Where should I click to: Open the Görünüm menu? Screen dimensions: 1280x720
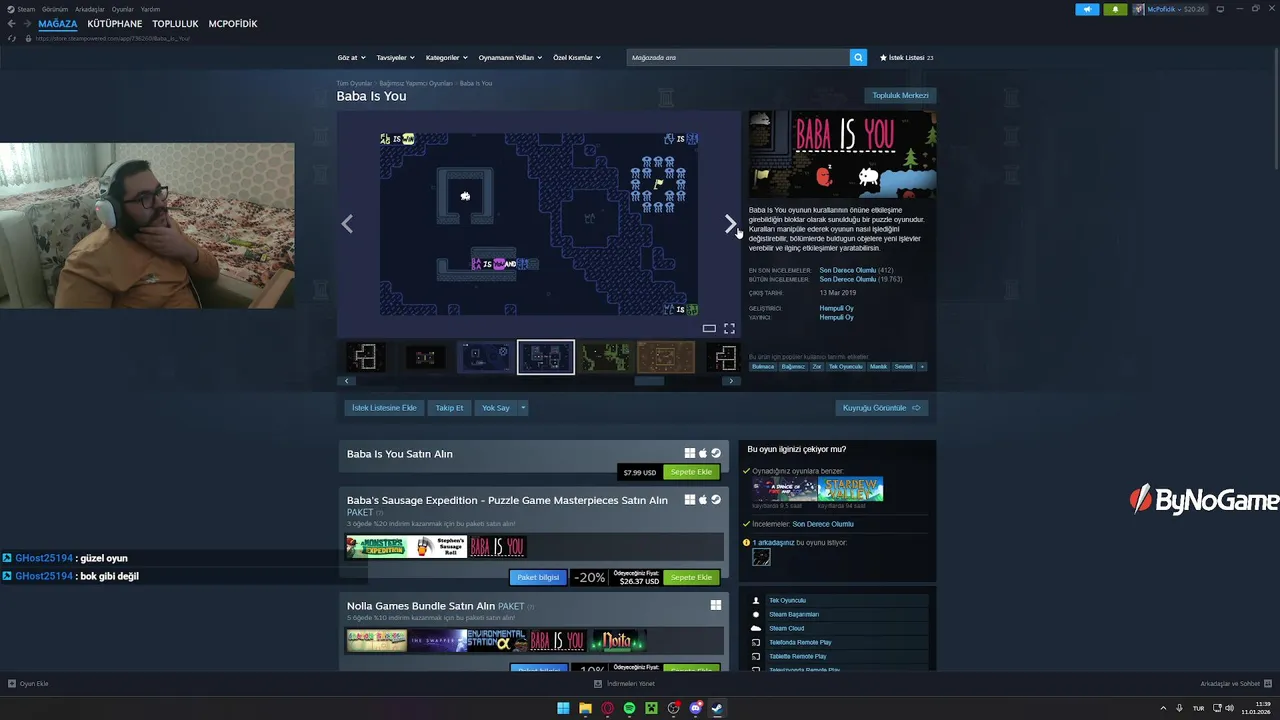[55, 9]
